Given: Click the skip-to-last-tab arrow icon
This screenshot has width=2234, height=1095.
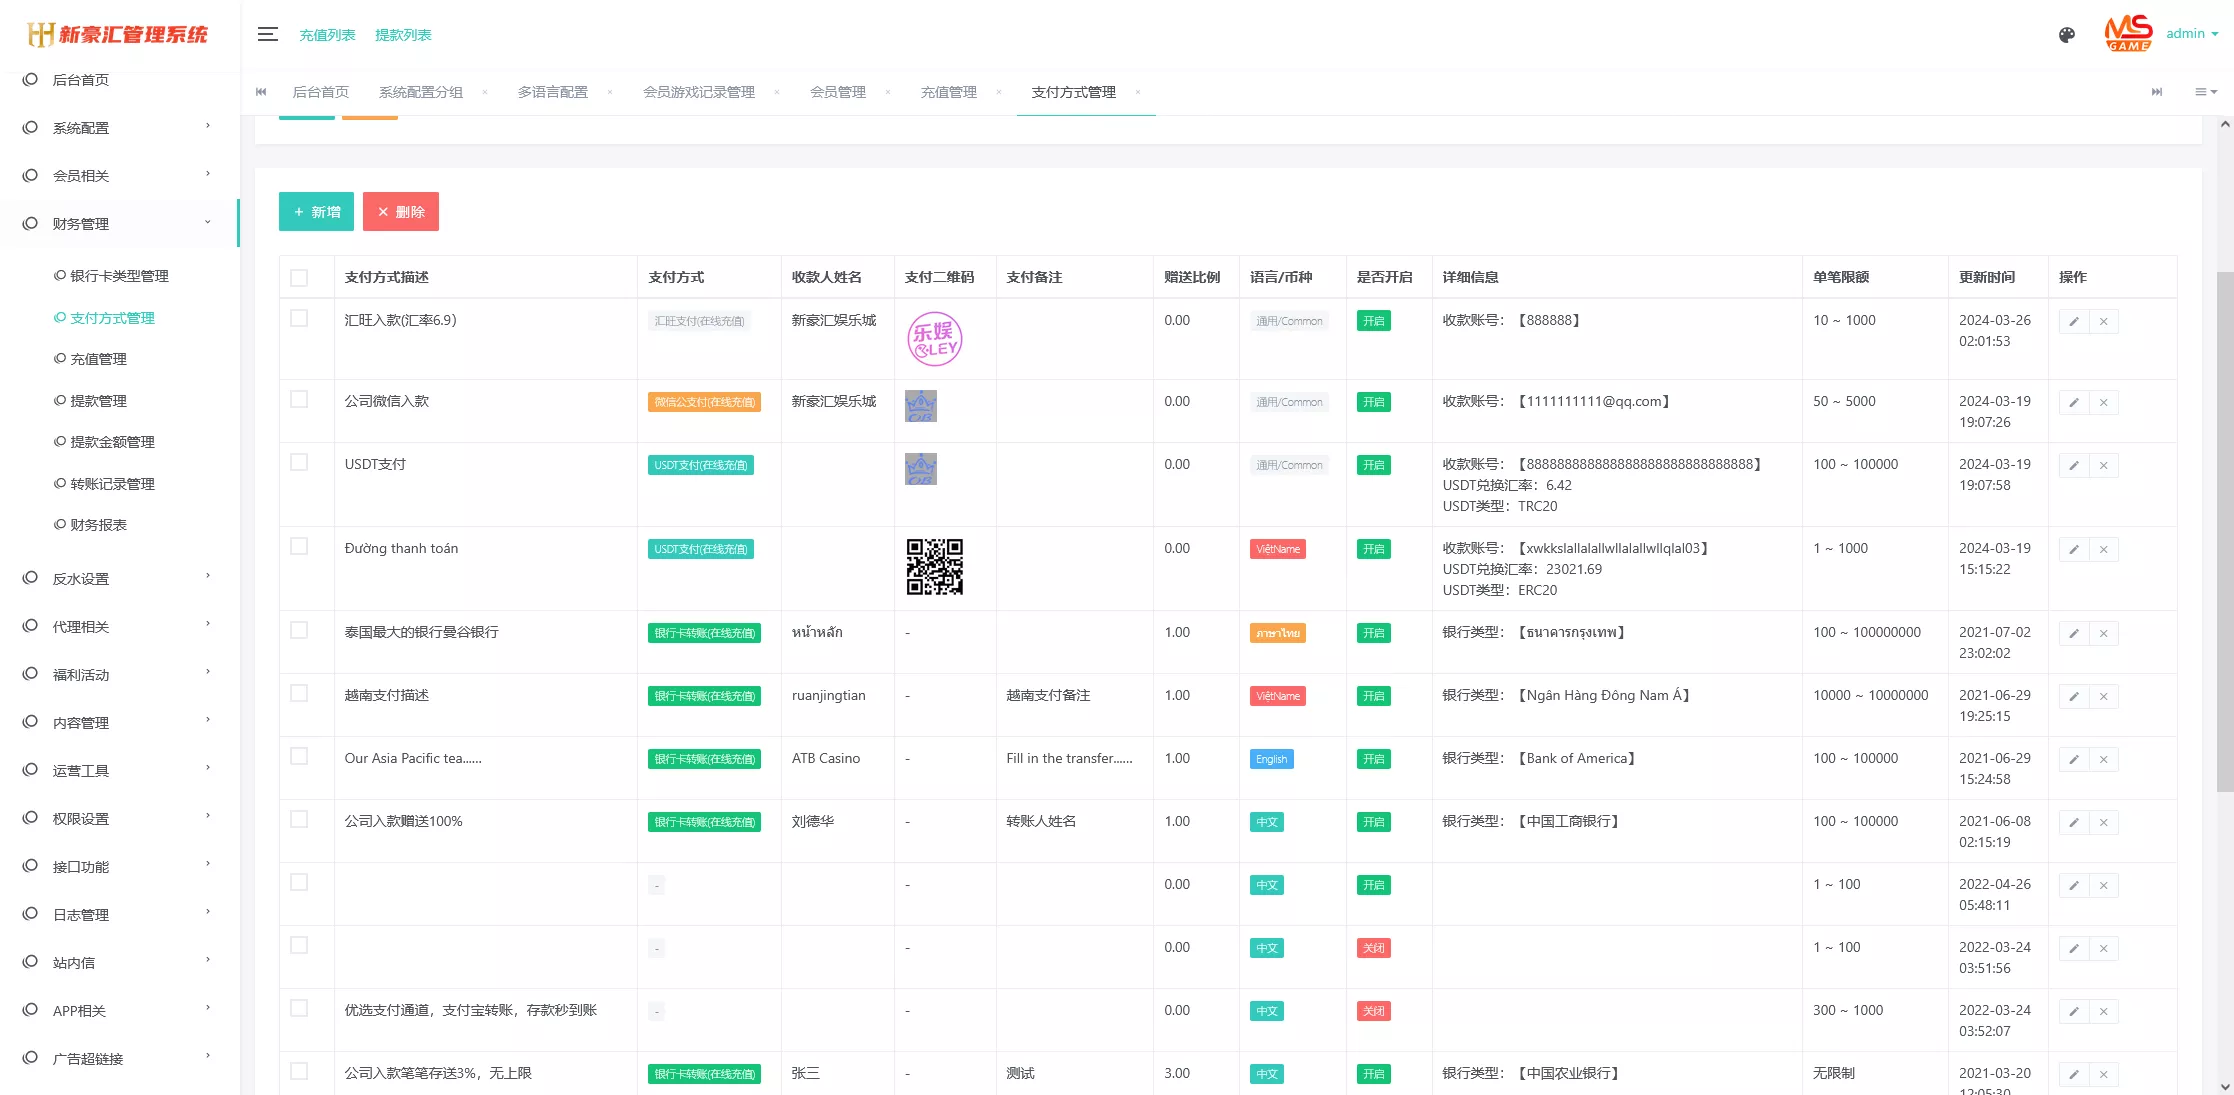Looking at the screenshot, I should click(2156, 92).
